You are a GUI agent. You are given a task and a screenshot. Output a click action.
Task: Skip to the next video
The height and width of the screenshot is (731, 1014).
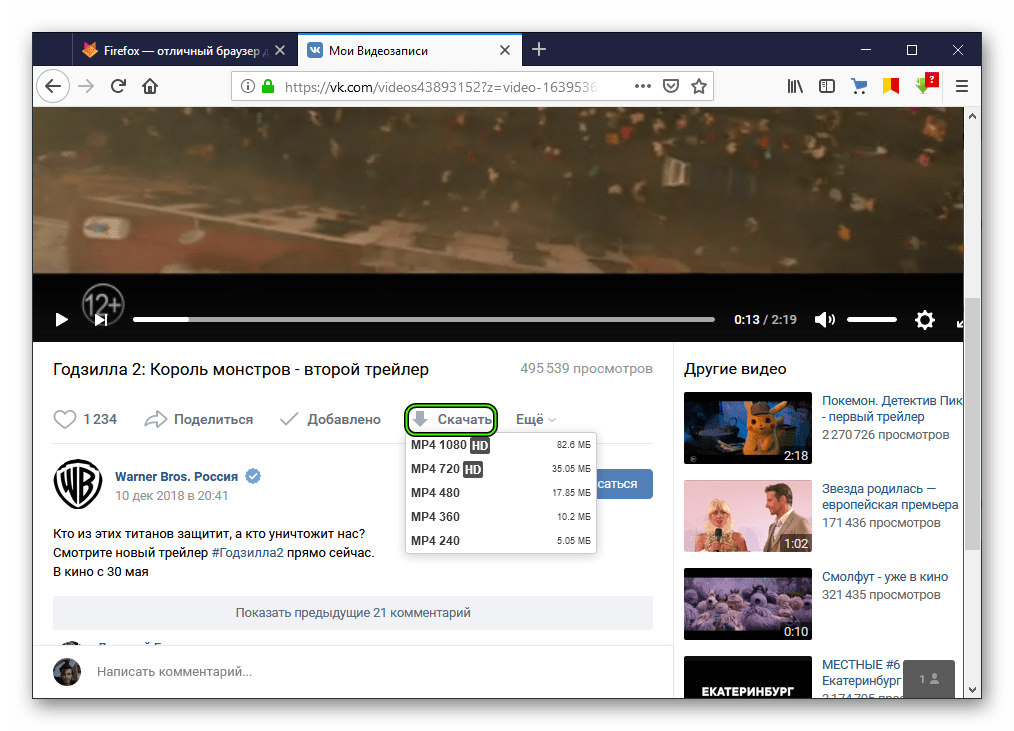[101, 320]
